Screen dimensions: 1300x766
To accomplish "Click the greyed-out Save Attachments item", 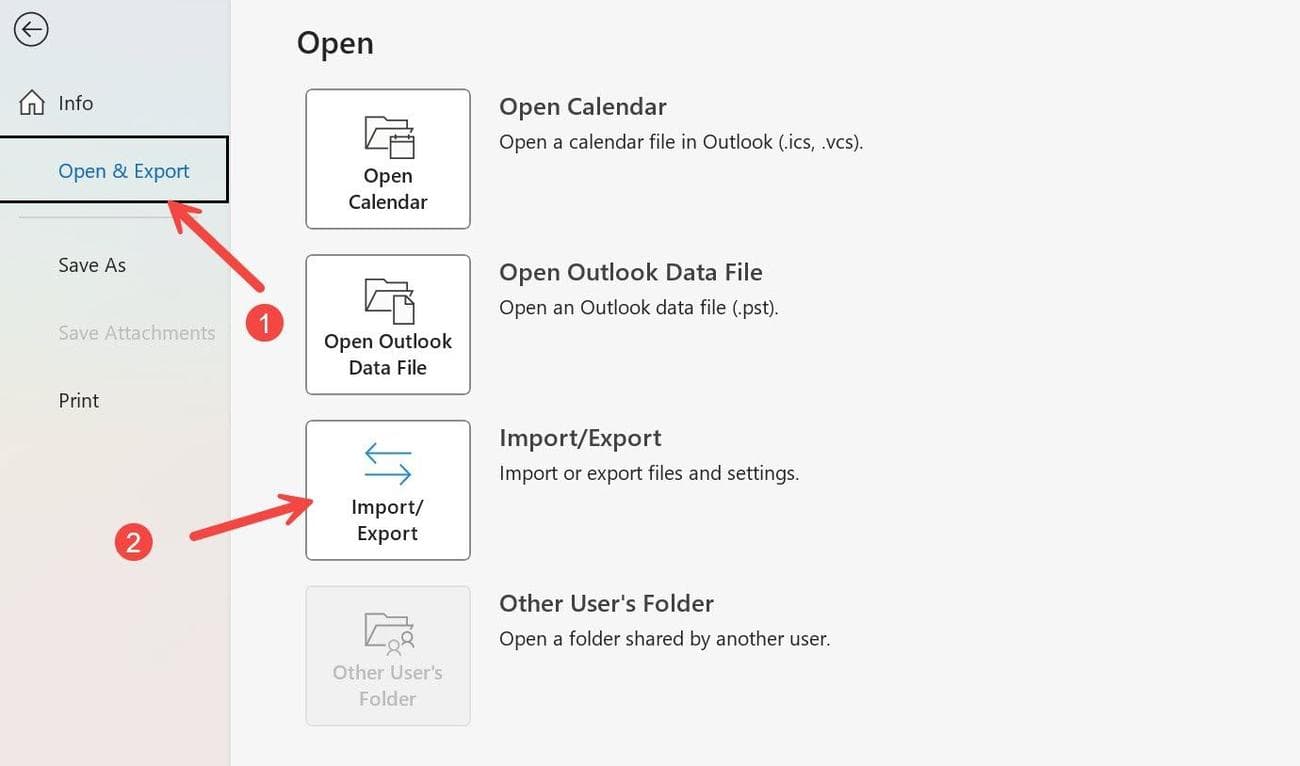I will pos(136,333).
